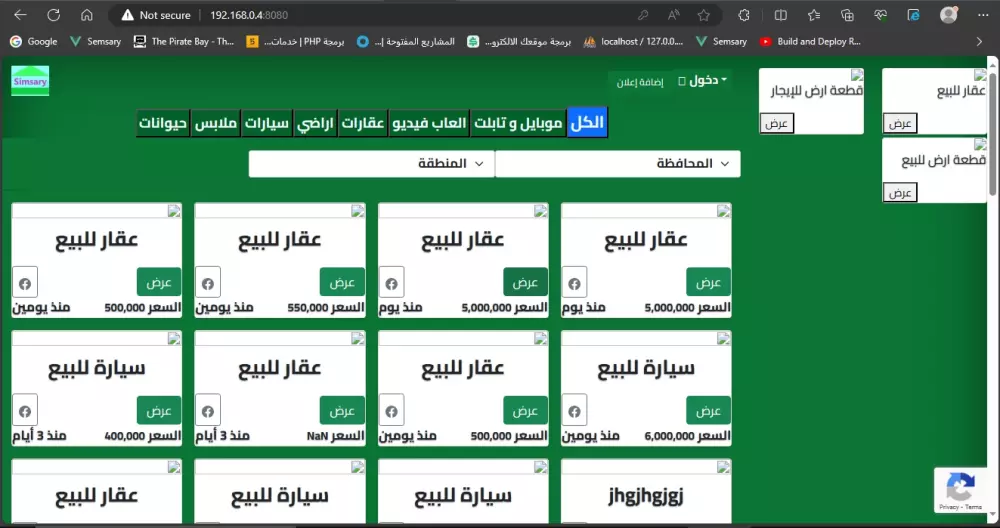The height and width of the screenshot is (528, 1000).
Task: Select the عقارات category tab
Action: (362, 122)
